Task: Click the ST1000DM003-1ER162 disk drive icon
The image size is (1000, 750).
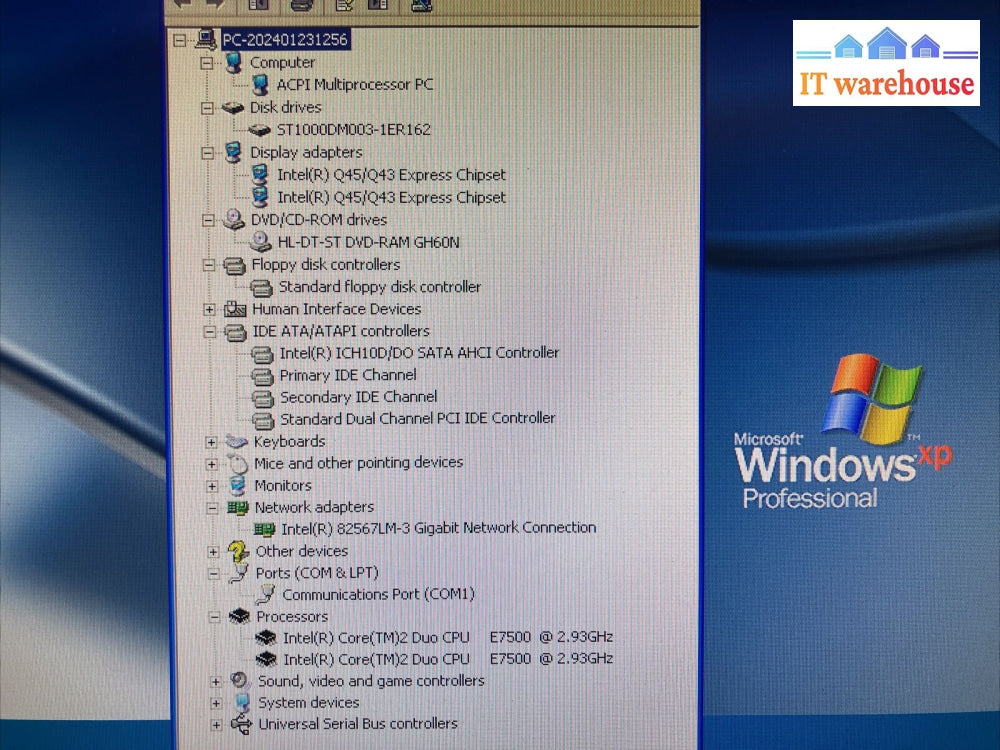Action: point(259,130)
